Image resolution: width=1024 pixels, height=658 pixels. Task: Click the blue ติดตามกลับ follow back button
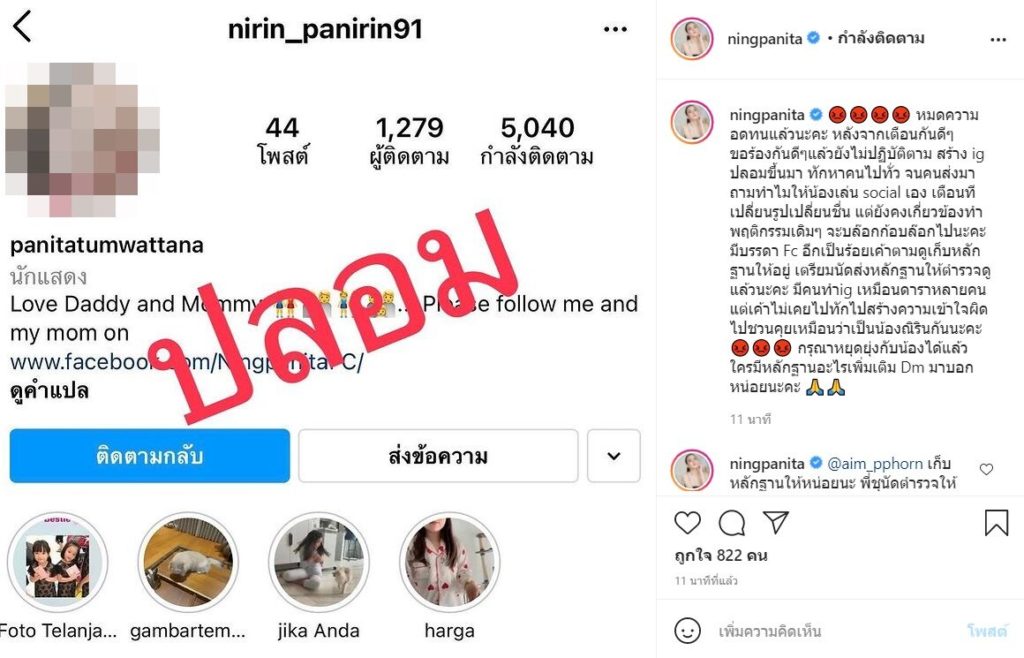click(150, 456)
